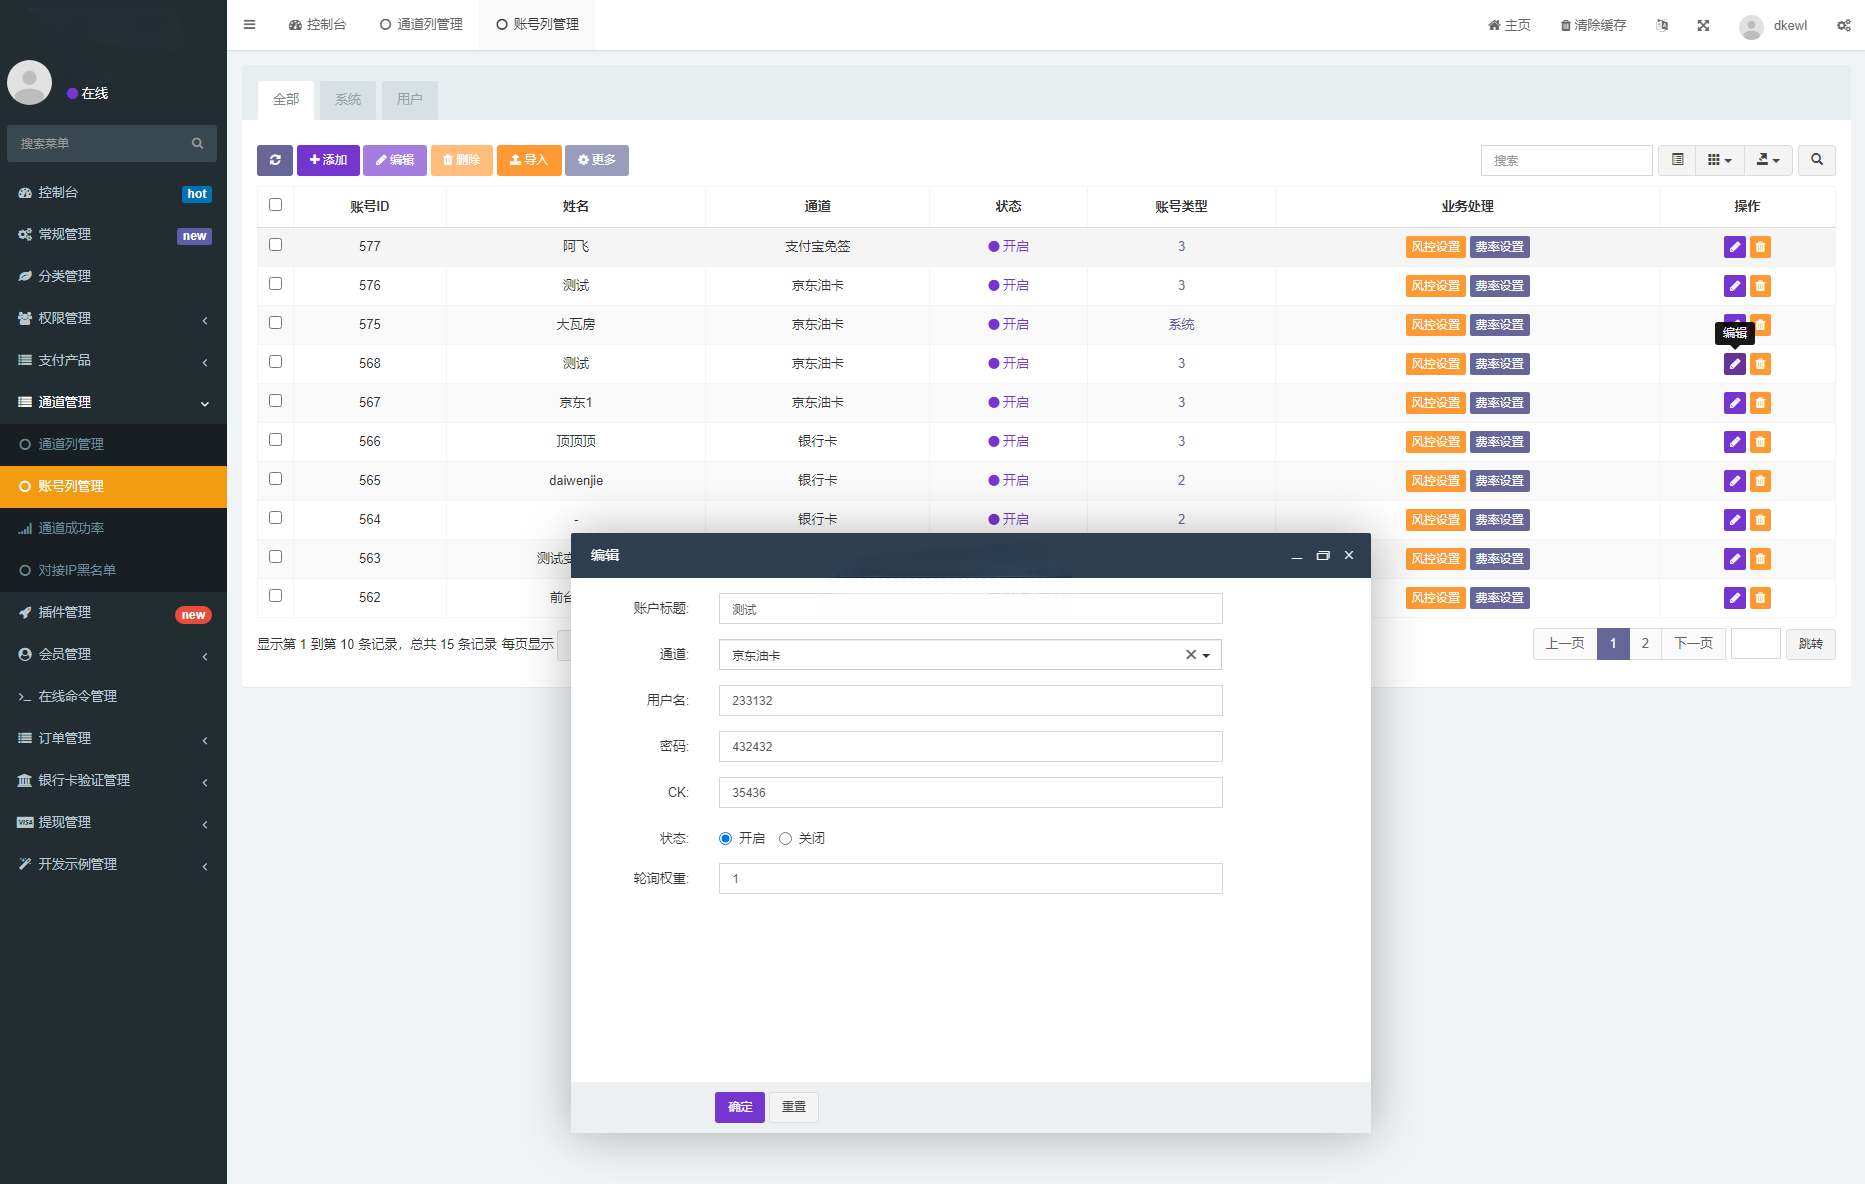Click the 添加 add button above the table

[x=328, y=160]
